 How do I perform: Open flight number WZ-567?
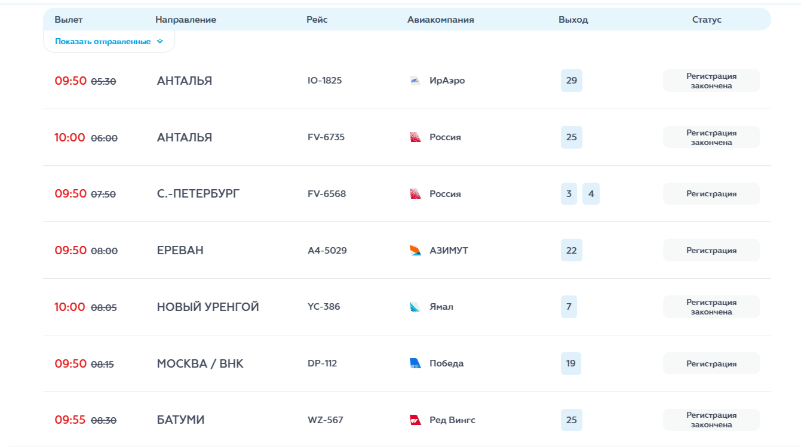325,420
